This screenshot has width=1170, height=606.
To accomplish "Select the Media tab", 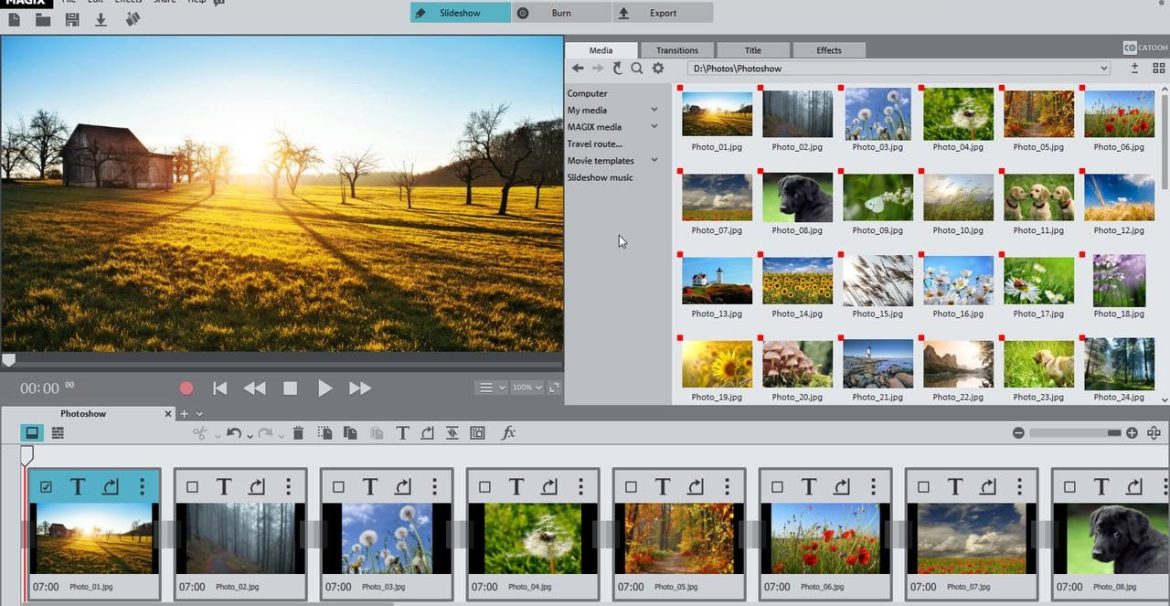I will click(x=601, y=50).
